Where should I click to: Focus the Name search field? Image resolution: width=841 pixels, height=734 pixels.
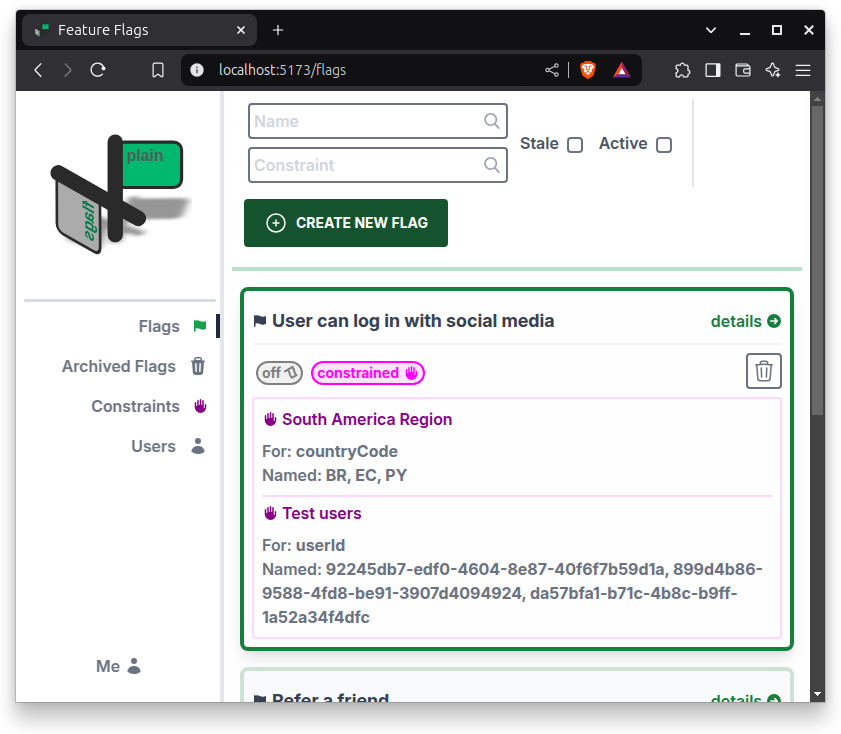(x=378, y=121)
